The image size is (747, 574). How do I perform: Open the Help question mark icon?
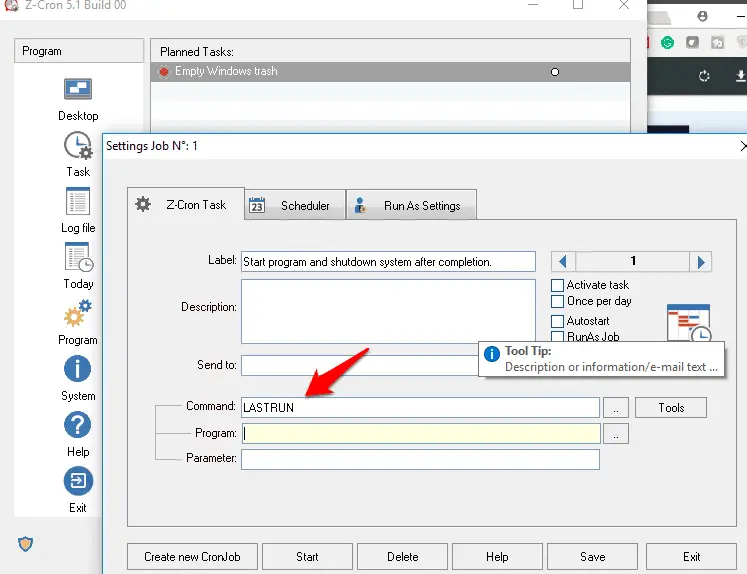click(77, 425)
